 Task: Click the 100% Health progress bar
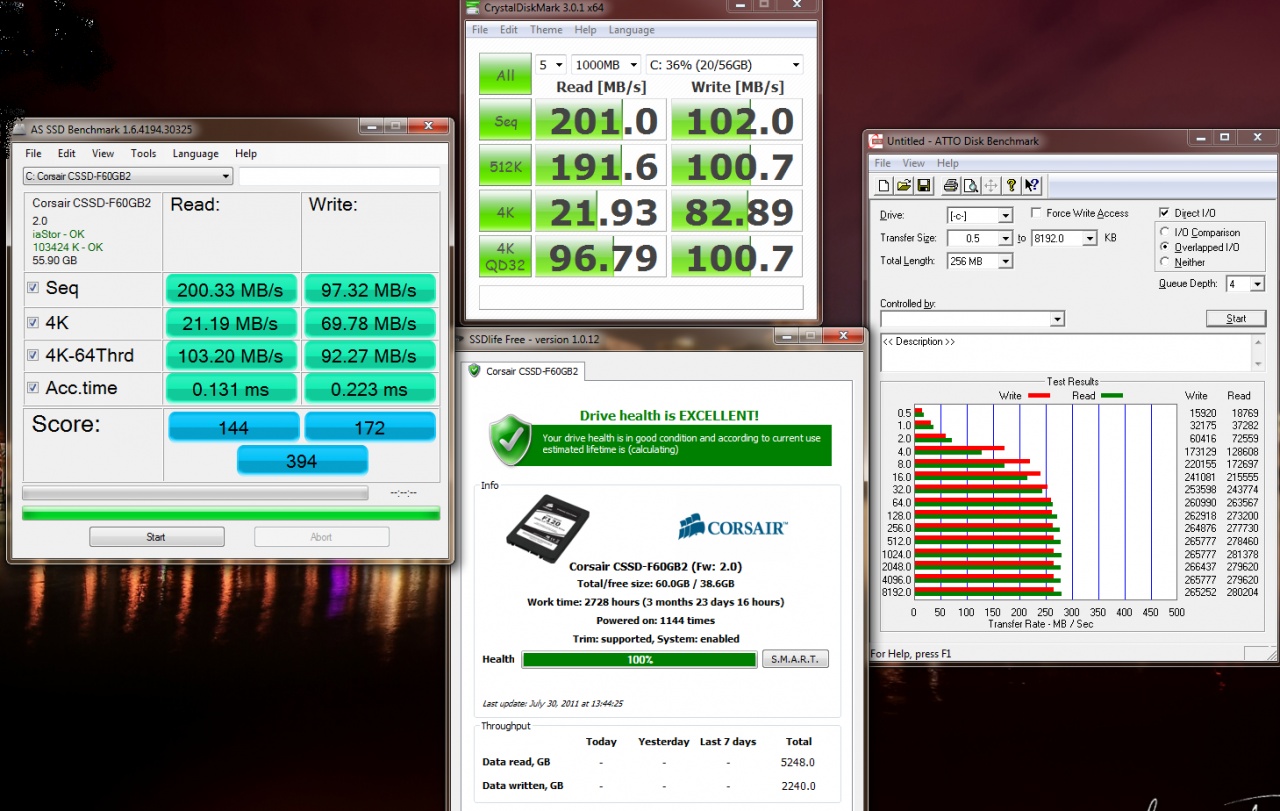(639, 659)
